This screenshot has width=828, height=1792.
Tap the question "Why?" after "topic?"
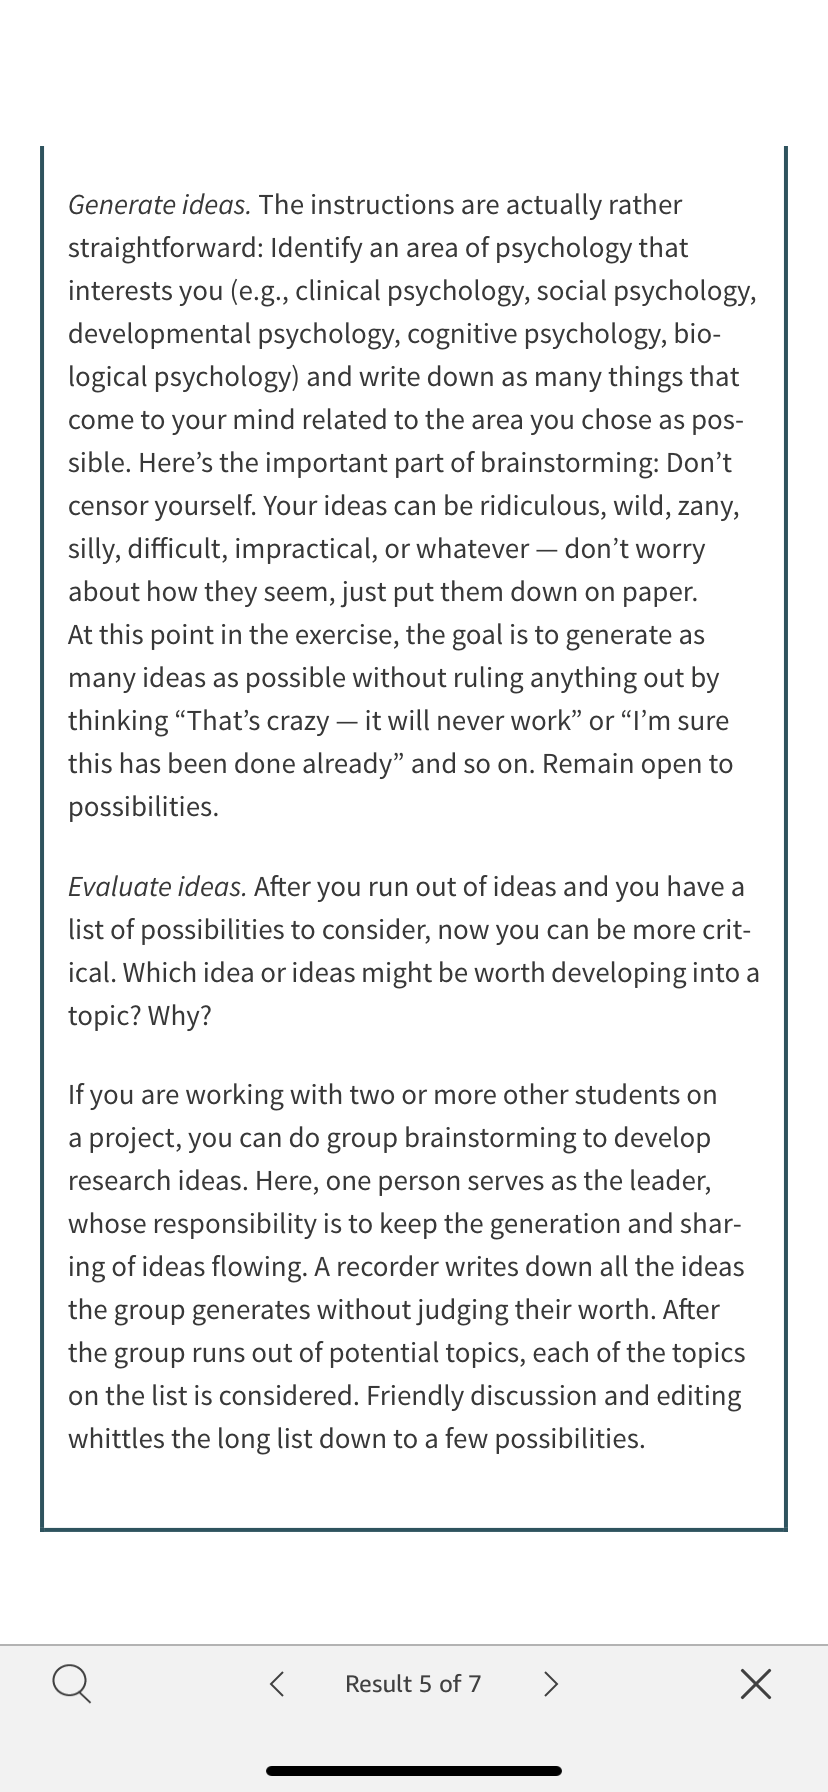[x=180, y=1016]
